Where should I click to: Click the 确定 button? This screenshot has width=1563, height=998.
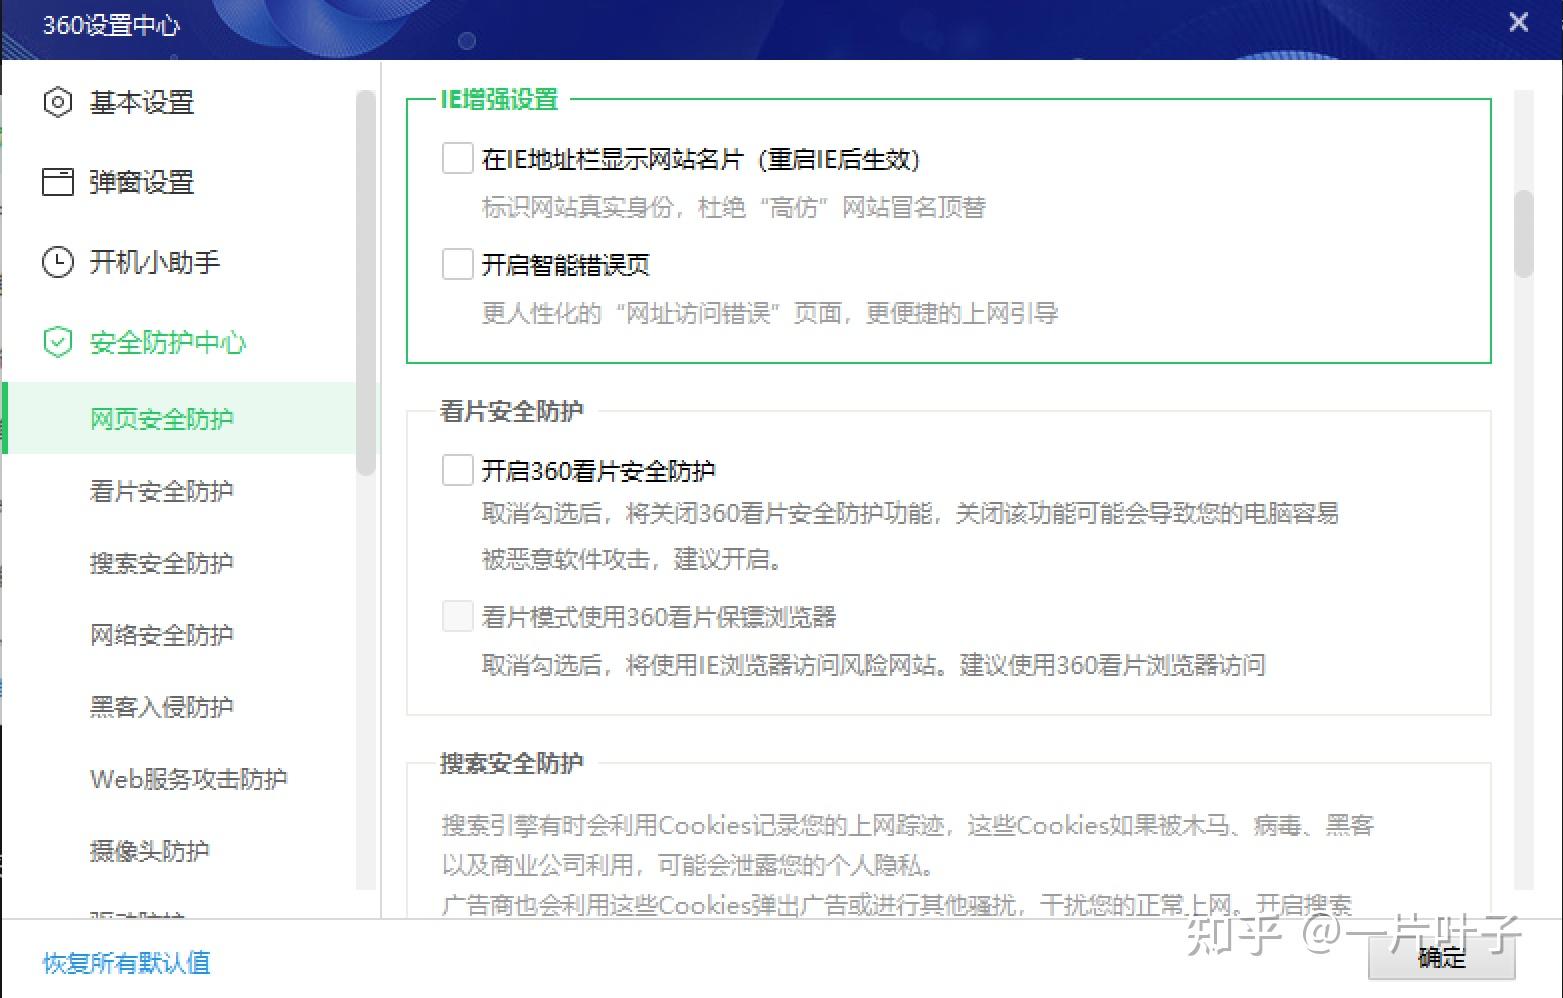(x=1441, y=957)
